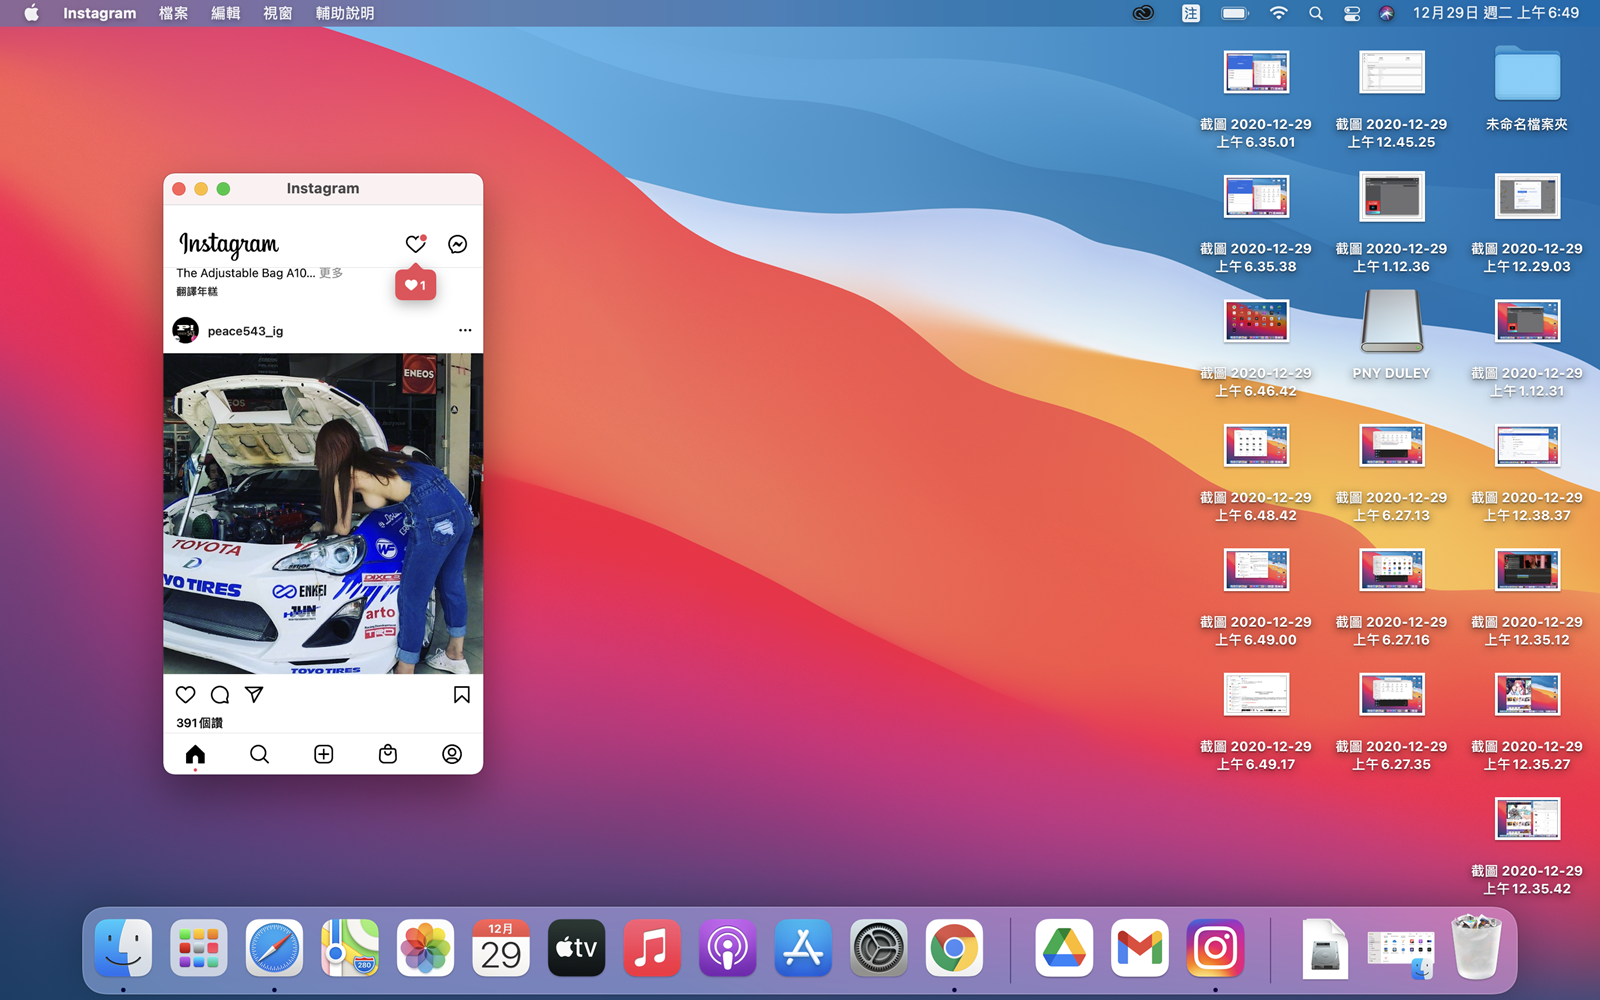Save post with bookmark icon
Viewport: 1600px width, 1000px height.
pyautogui.click(x=461, y=694)
